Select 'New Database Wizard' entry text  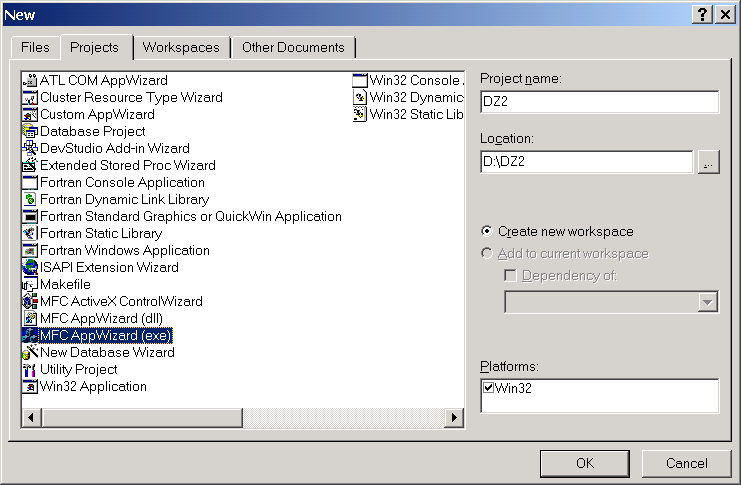pyautogui.click(x=107, y=353)
